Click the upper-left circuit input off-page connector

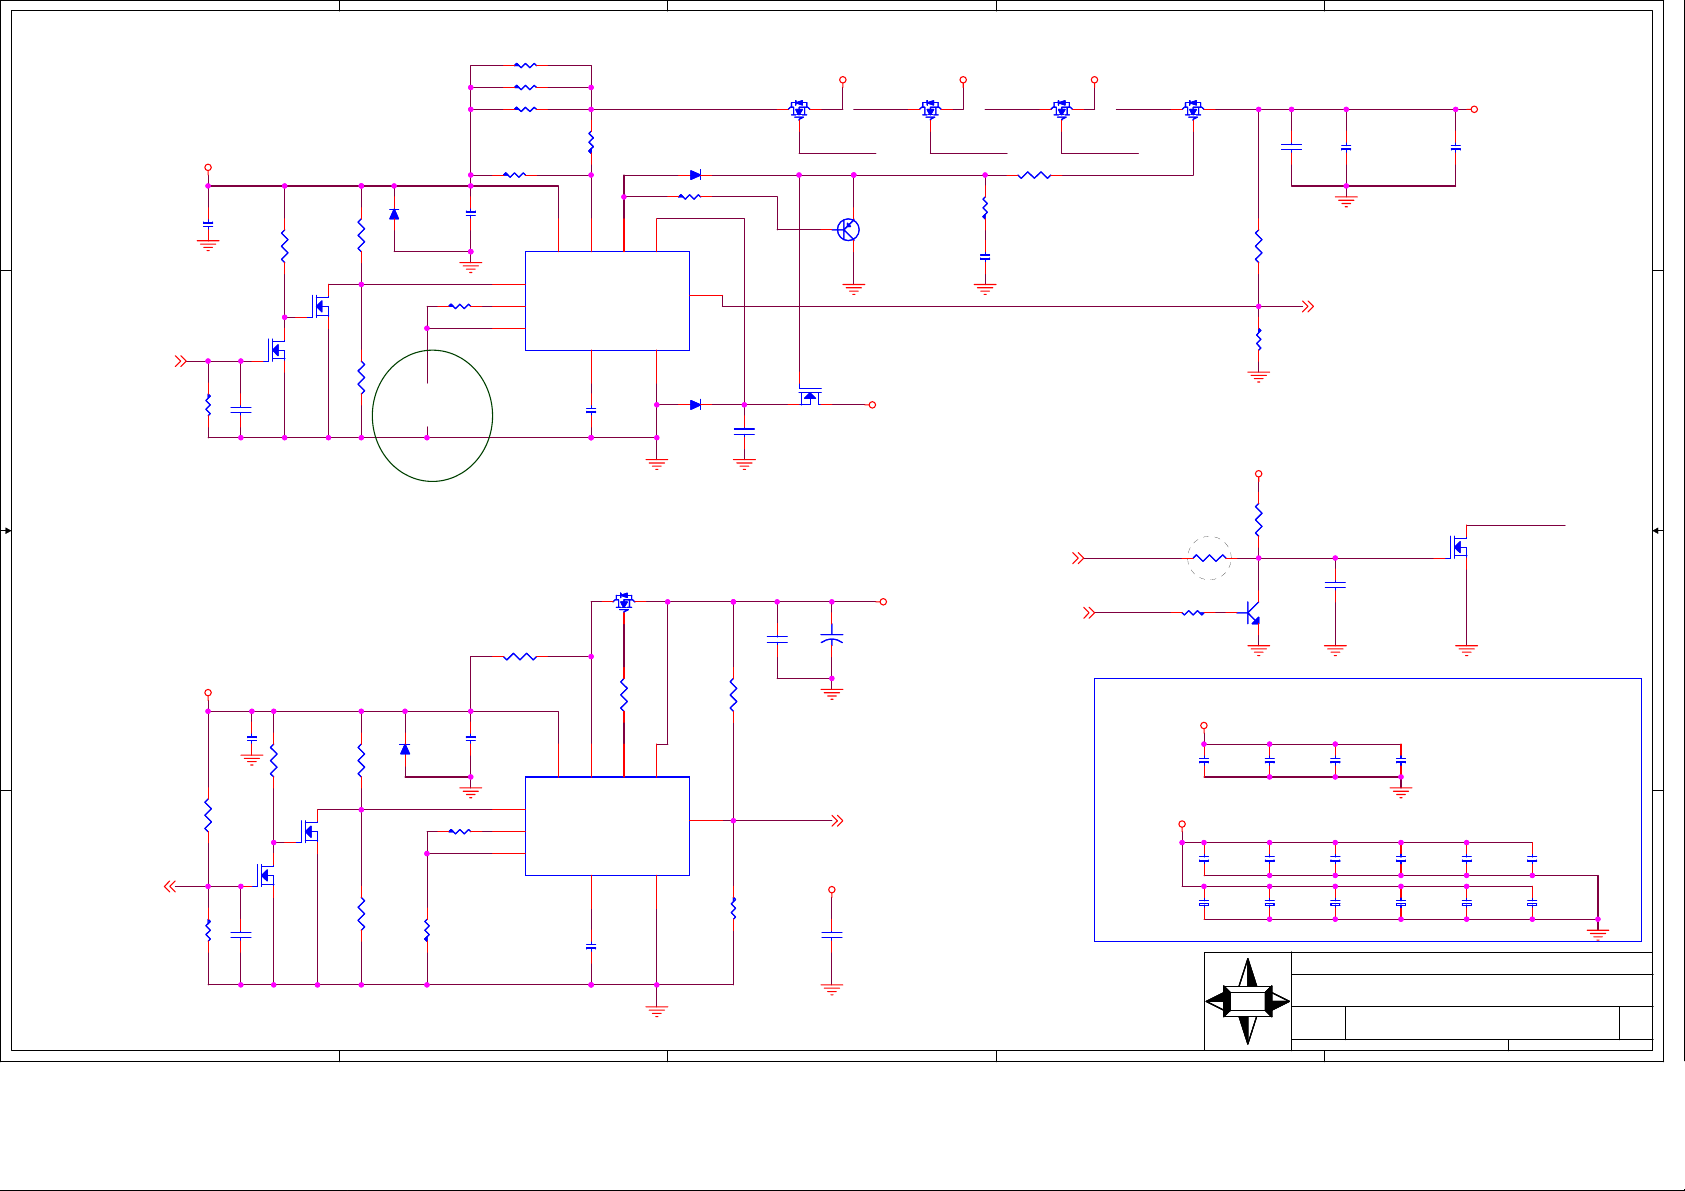tap(180, 361)
